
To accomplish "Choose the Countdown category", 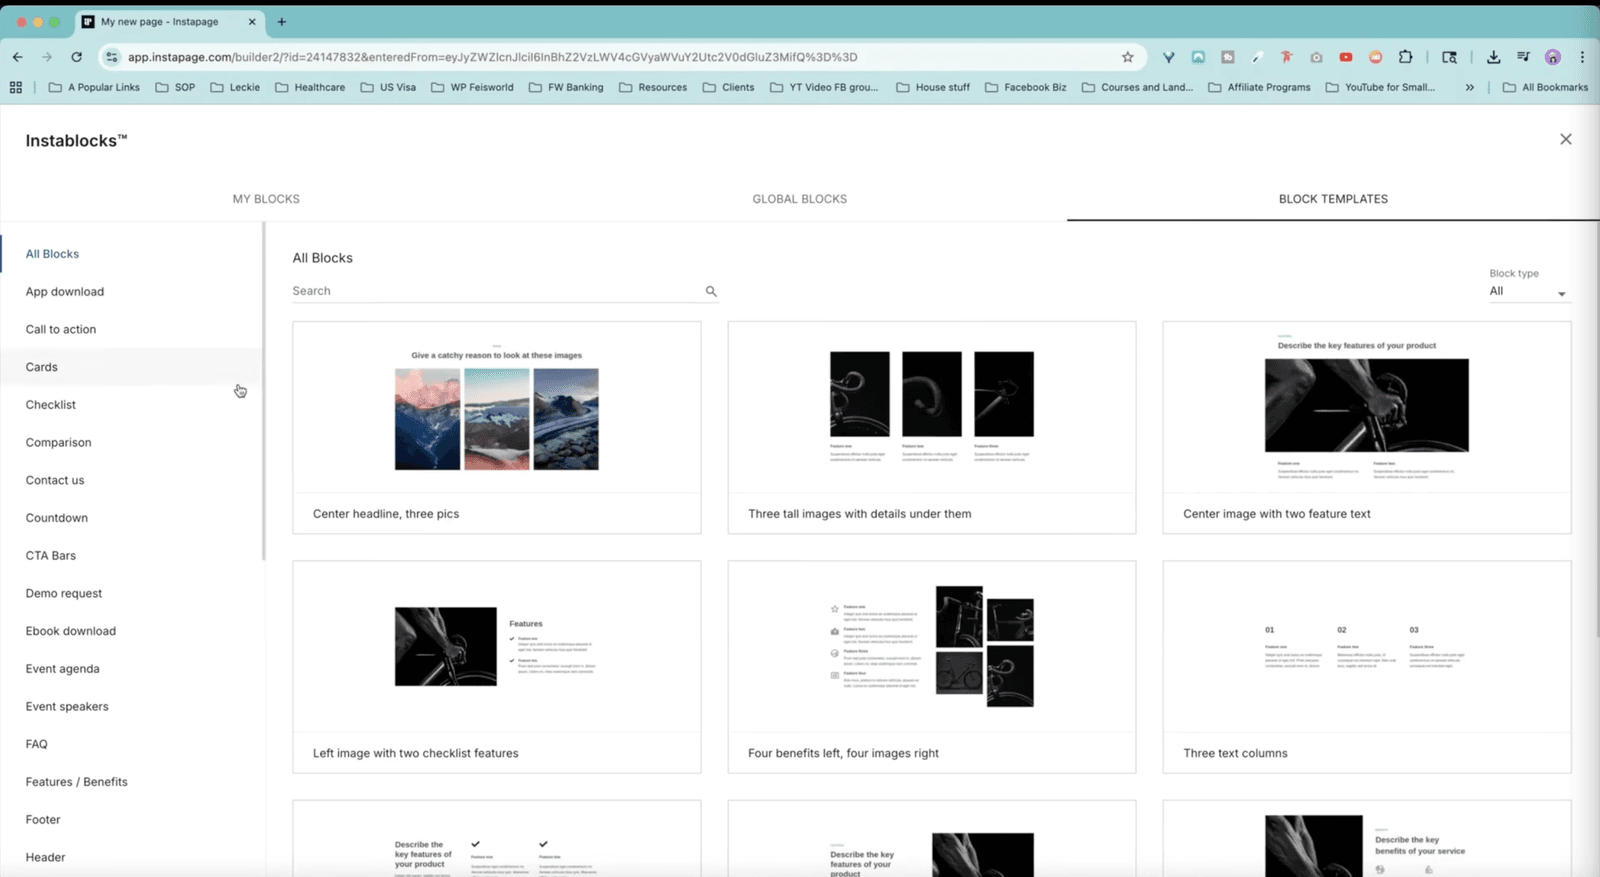I will 131,518.
